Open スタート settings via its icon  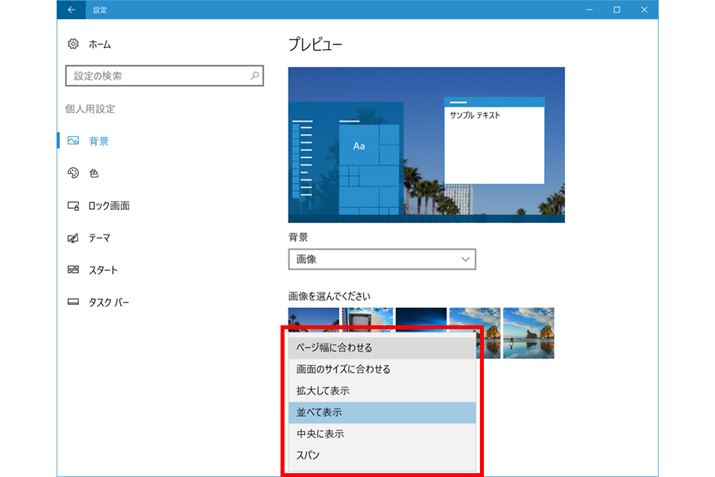pos(73,270)
